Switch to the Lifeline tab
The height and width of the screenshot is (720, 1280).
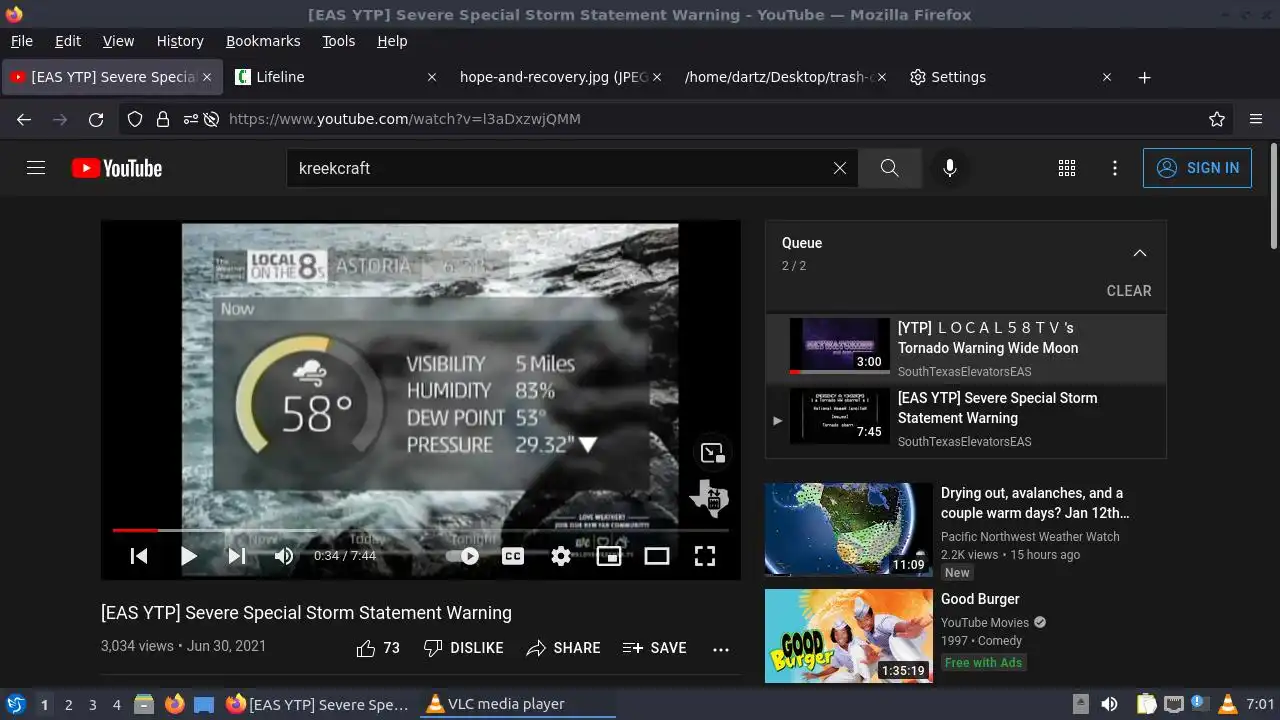click(x=337, y=77)
